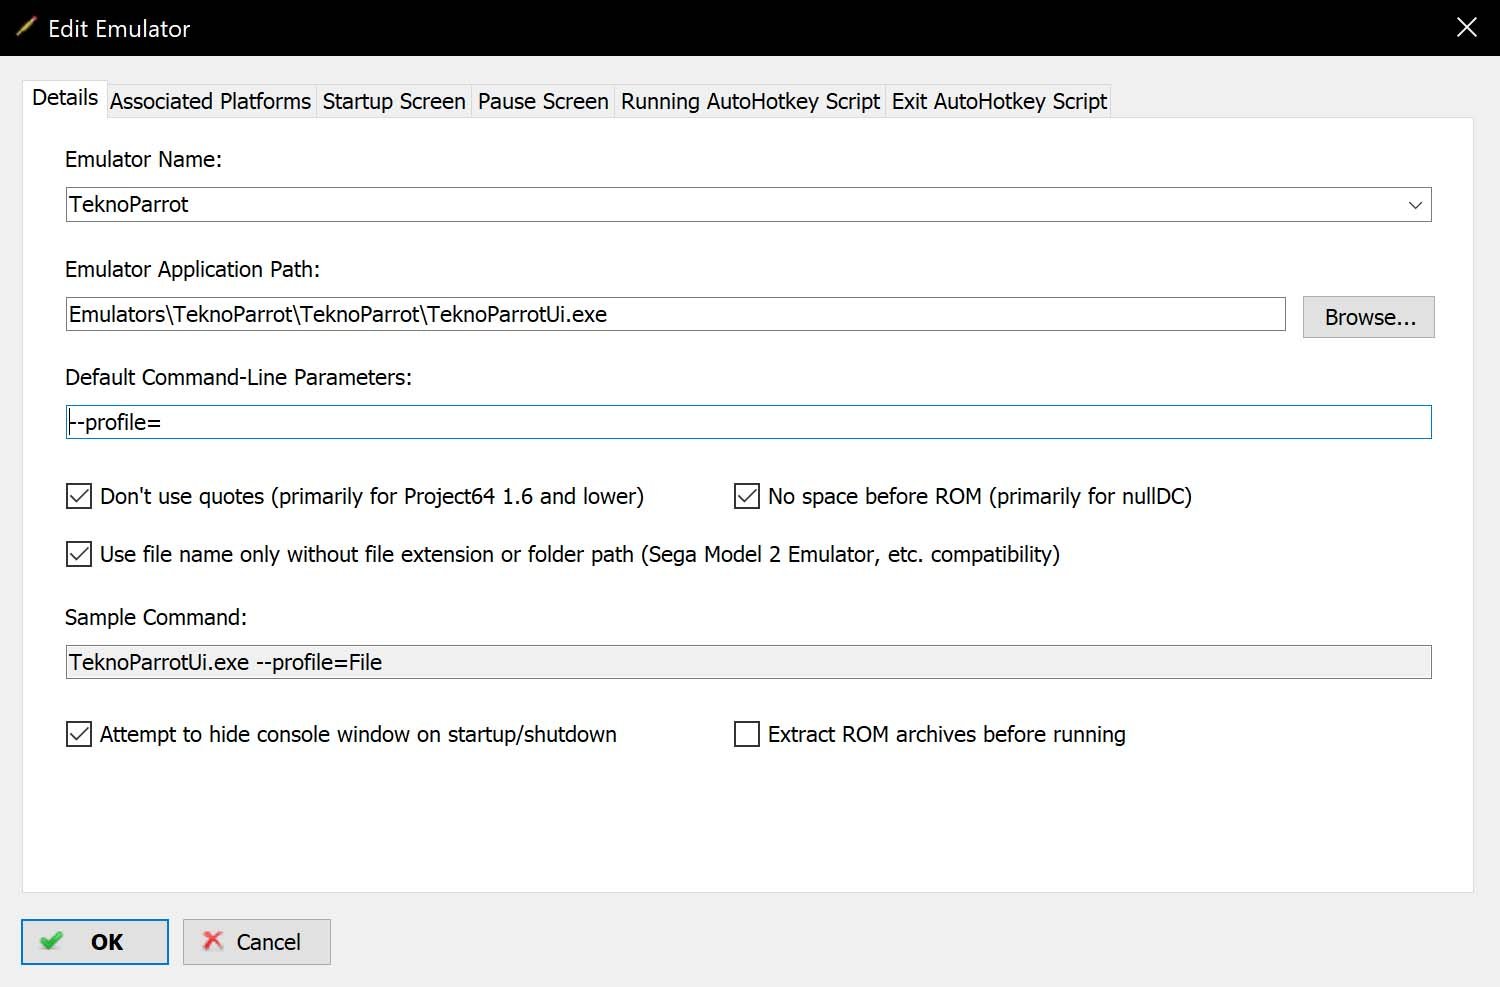This screenshot has width=1500, height=987.
Task: Open the Startup Screen tab
Action: (394, 101)
